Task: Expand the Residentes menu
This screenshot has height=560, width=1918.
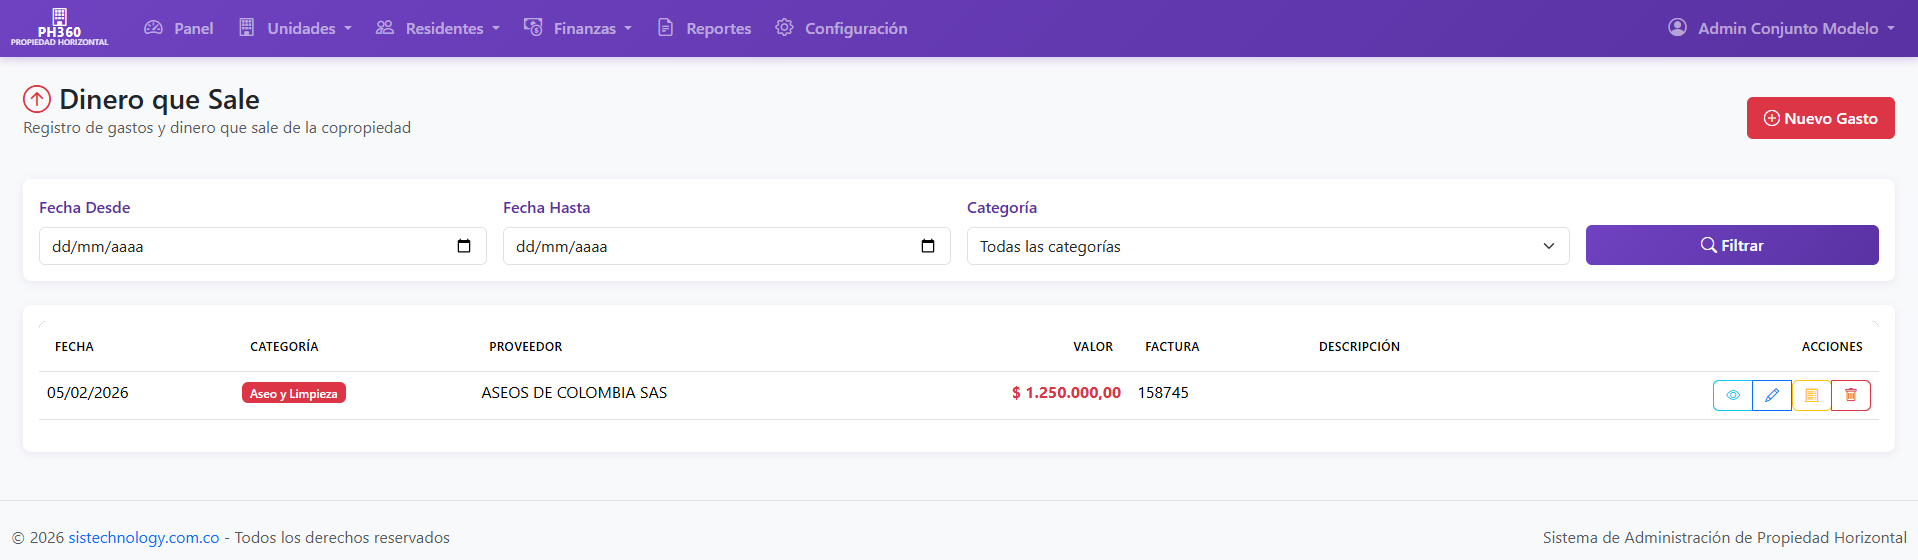Action: [437, 28]
